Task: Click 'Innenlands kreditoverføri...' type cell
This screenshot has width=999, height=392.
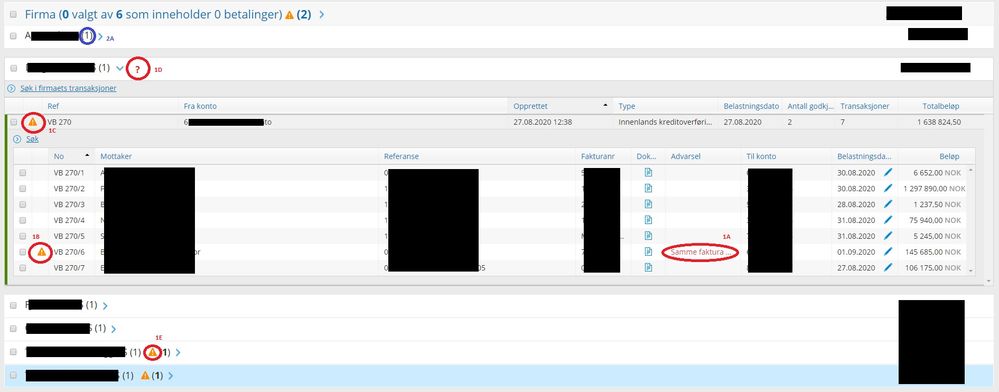Action: [665, 122]
